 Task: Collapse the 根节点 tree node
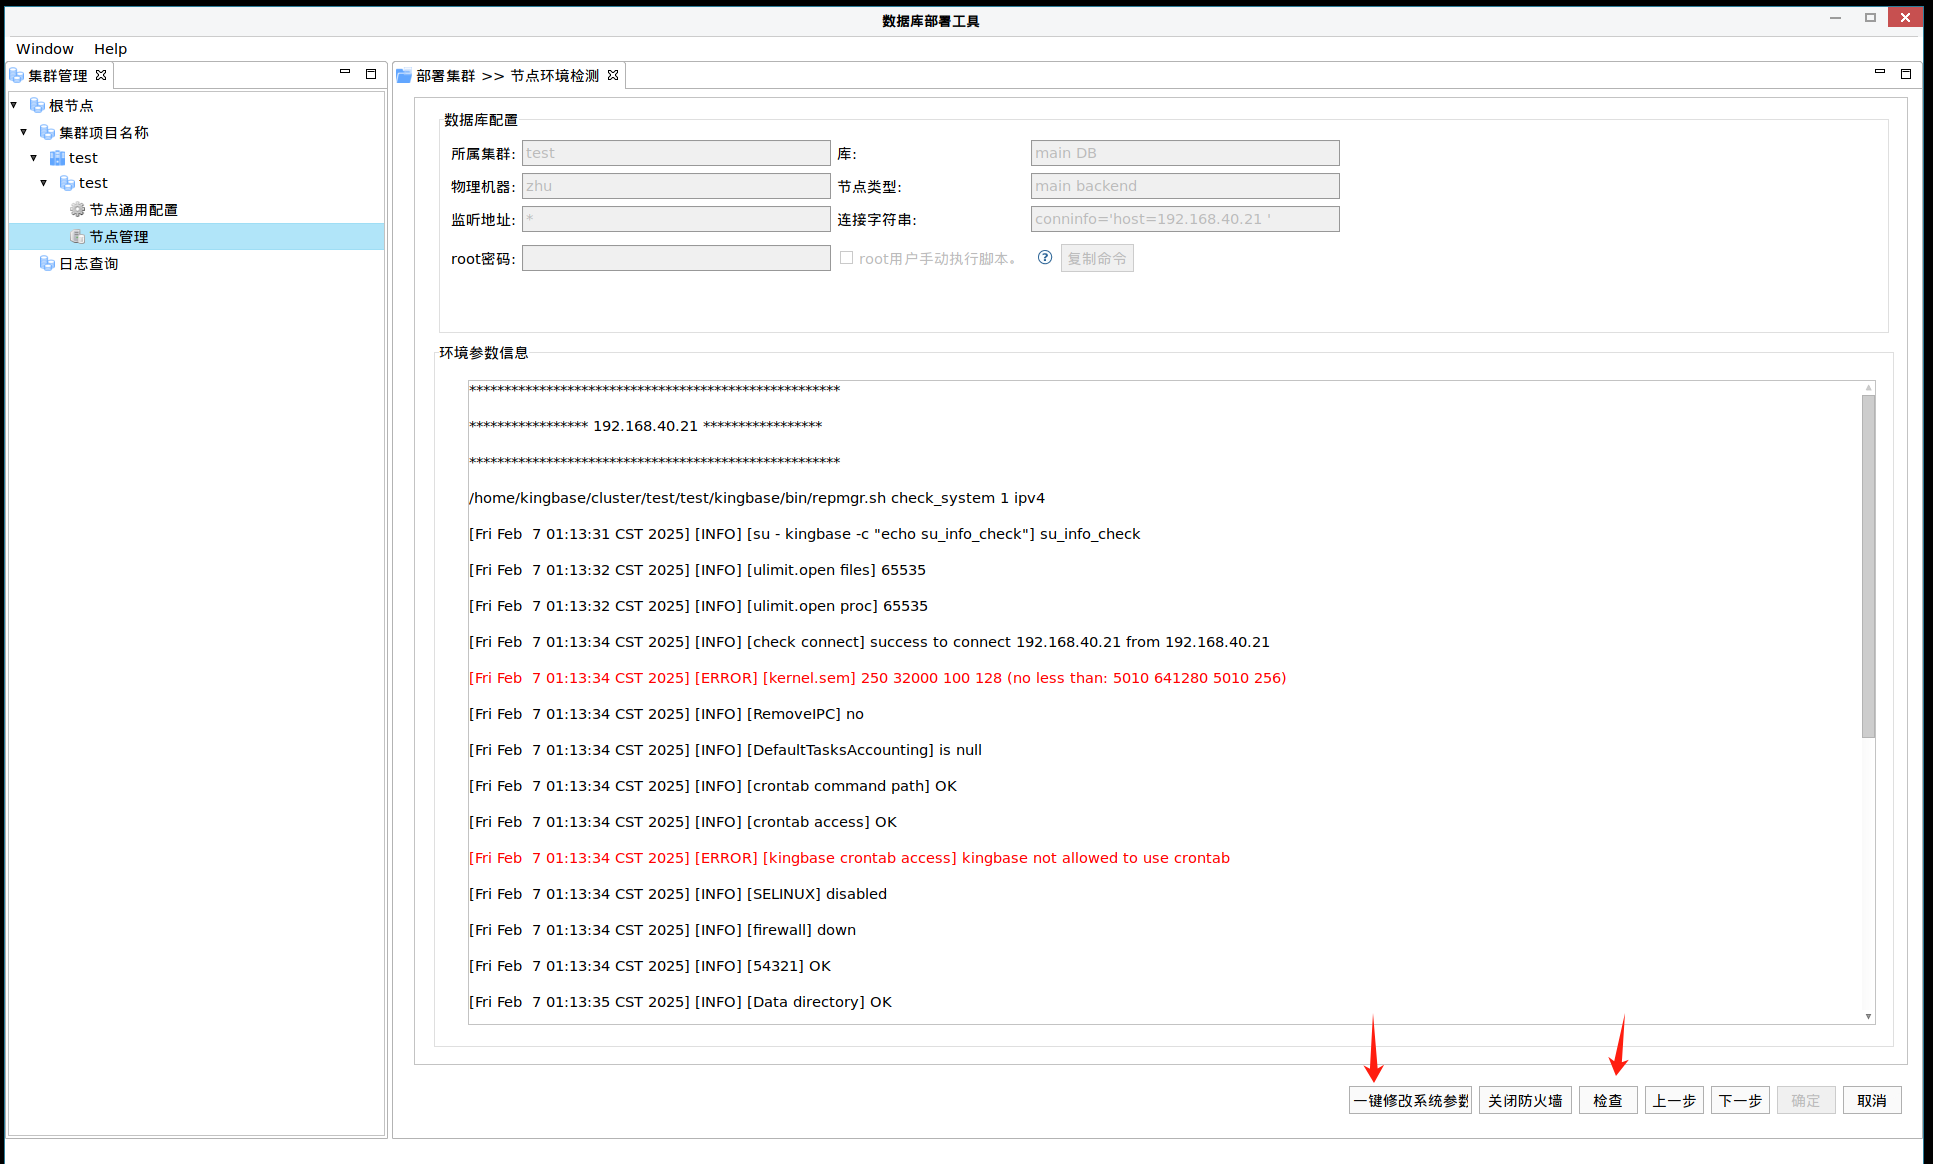pos(14,105)
